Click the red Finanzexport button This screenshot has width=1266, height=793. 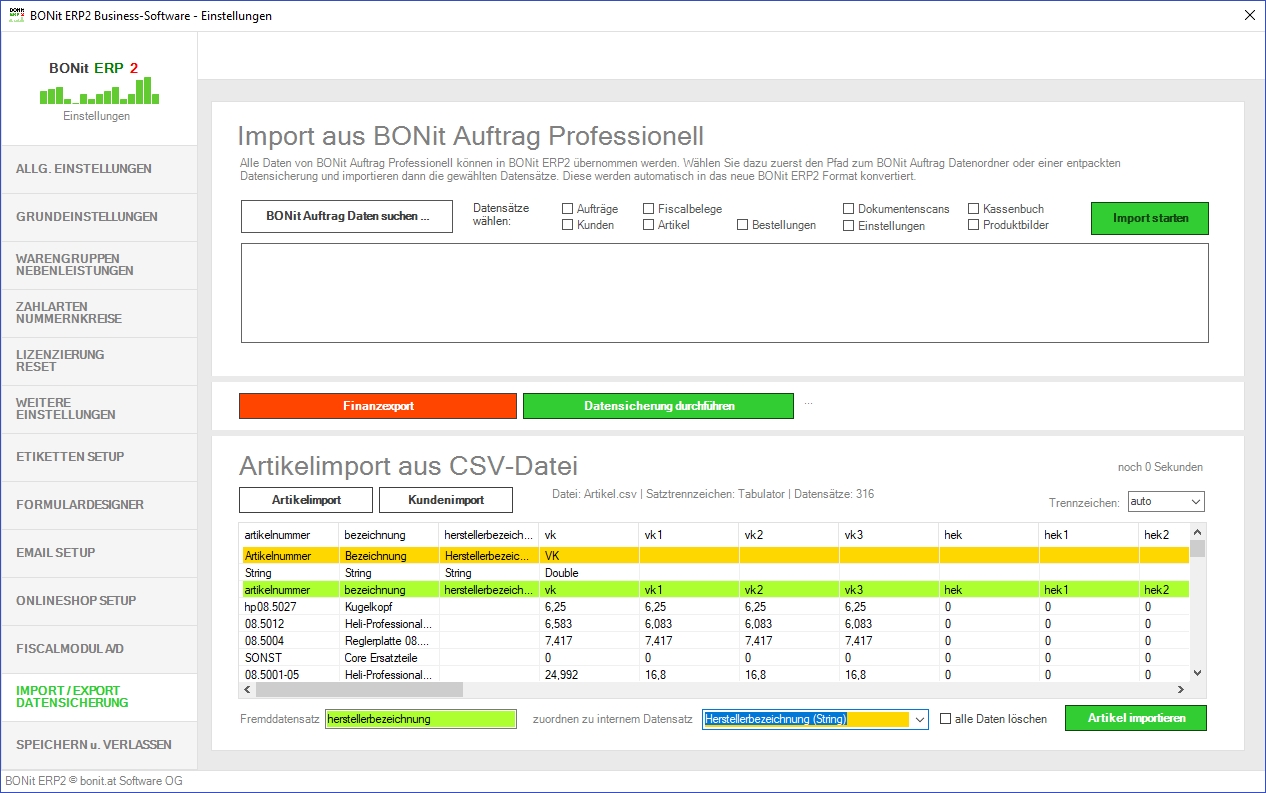tap(378, 406)
